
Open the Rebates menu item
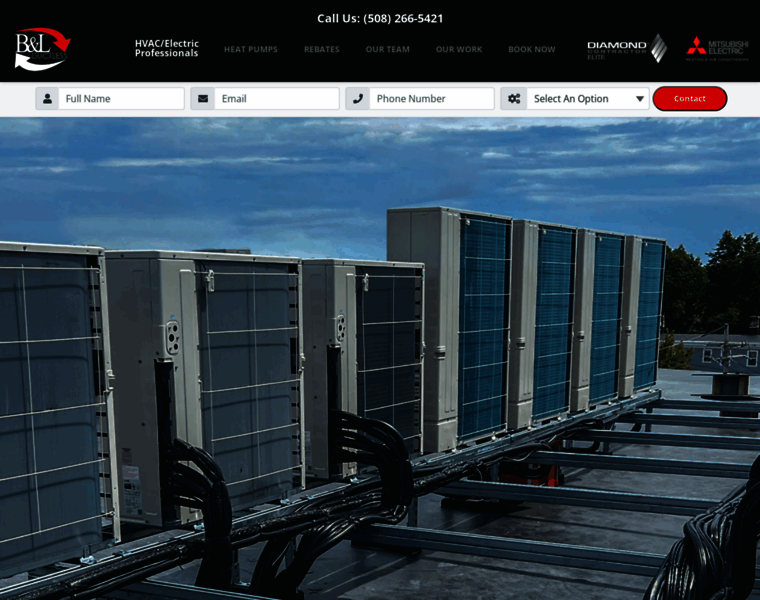pos(322,49)
